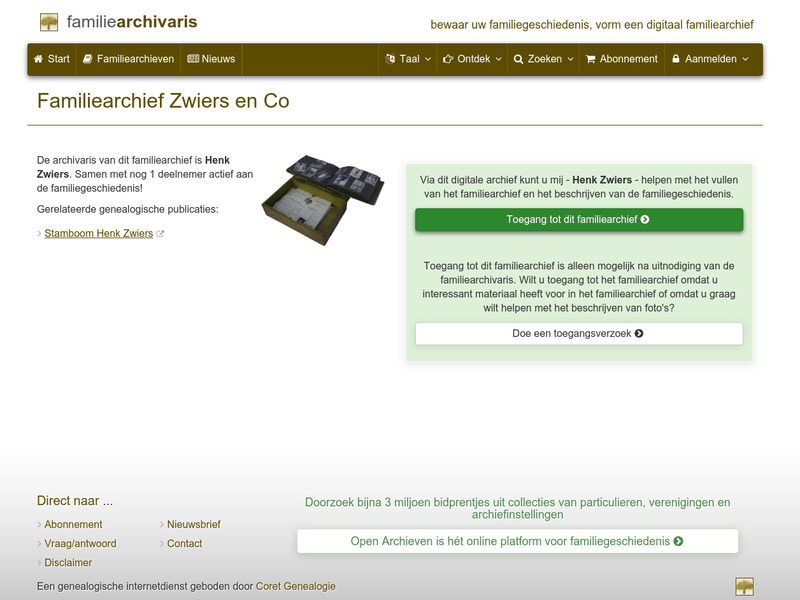Click the home icon in the navbar
This screenshot has height=600, width=800.
[x=37, y=59]
